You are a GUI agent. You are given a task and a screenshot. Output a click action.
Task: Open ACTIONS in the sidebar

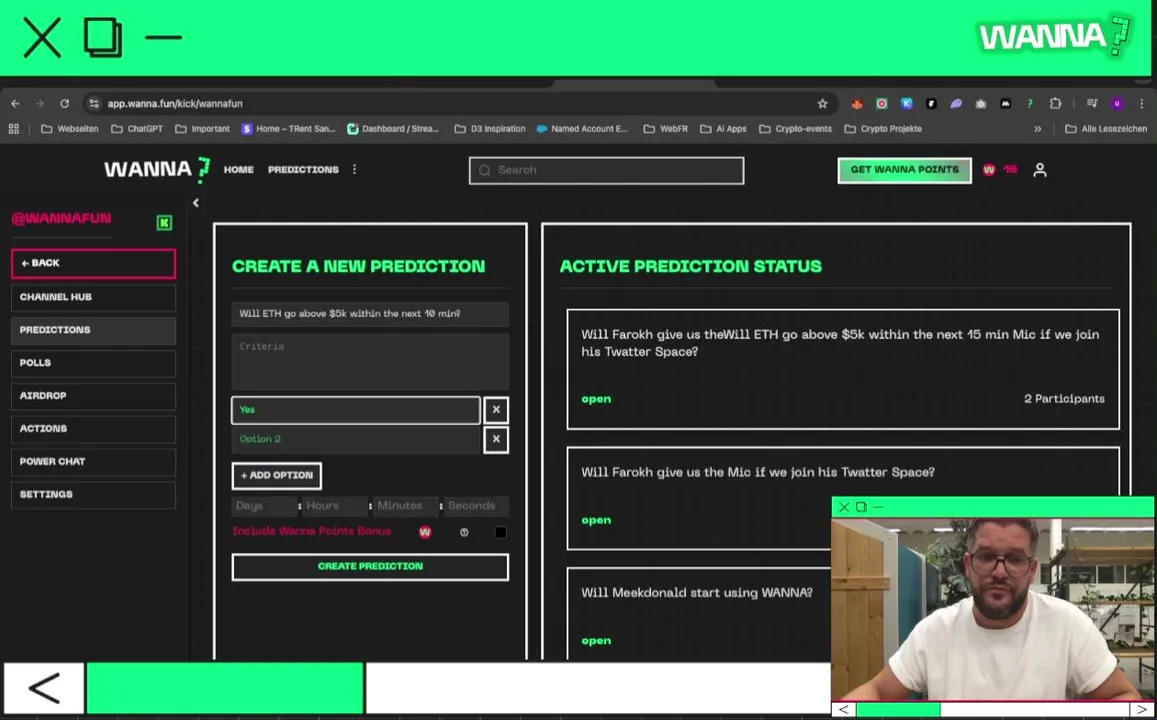click(94, 429)
